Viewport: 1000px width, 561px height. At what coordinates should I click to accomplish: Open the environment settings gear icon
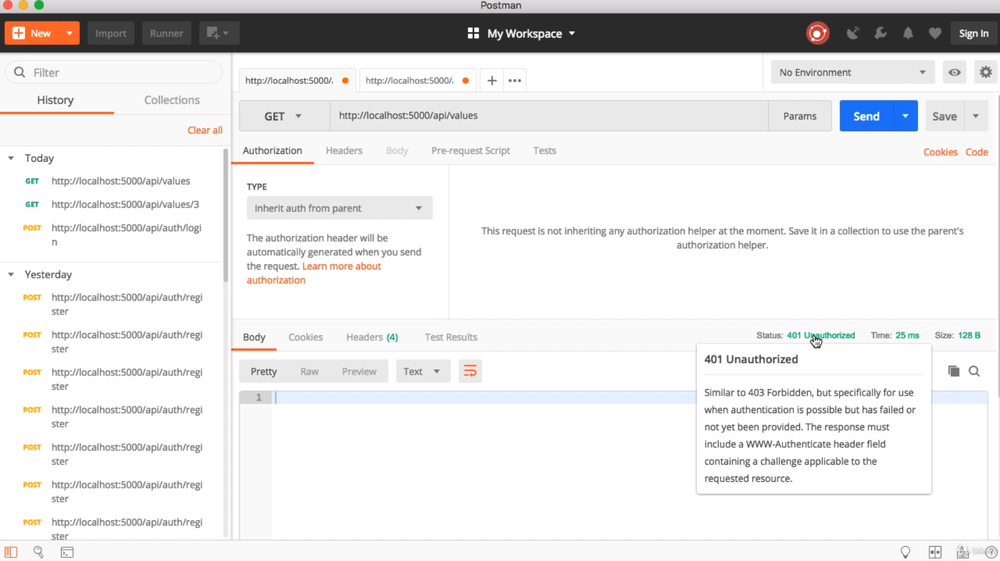[985, 72]
